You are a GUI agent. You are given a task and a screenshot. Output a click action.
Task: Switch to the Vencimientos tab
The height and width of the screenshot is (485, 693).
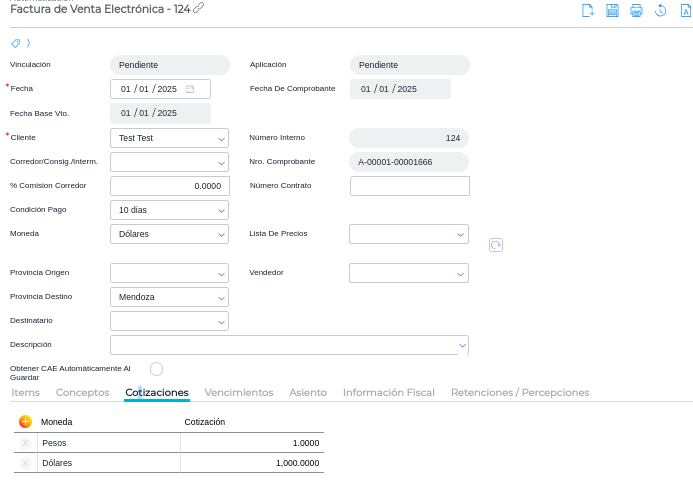click(x=238, y=393)
